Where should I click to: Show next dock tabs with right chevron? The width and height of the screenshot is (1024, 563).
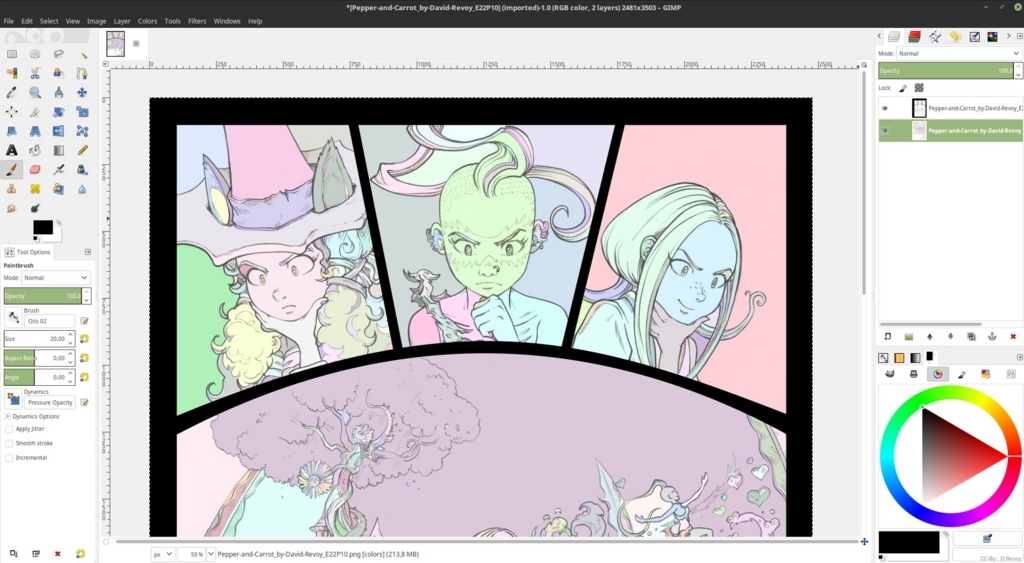point(1008,36)
